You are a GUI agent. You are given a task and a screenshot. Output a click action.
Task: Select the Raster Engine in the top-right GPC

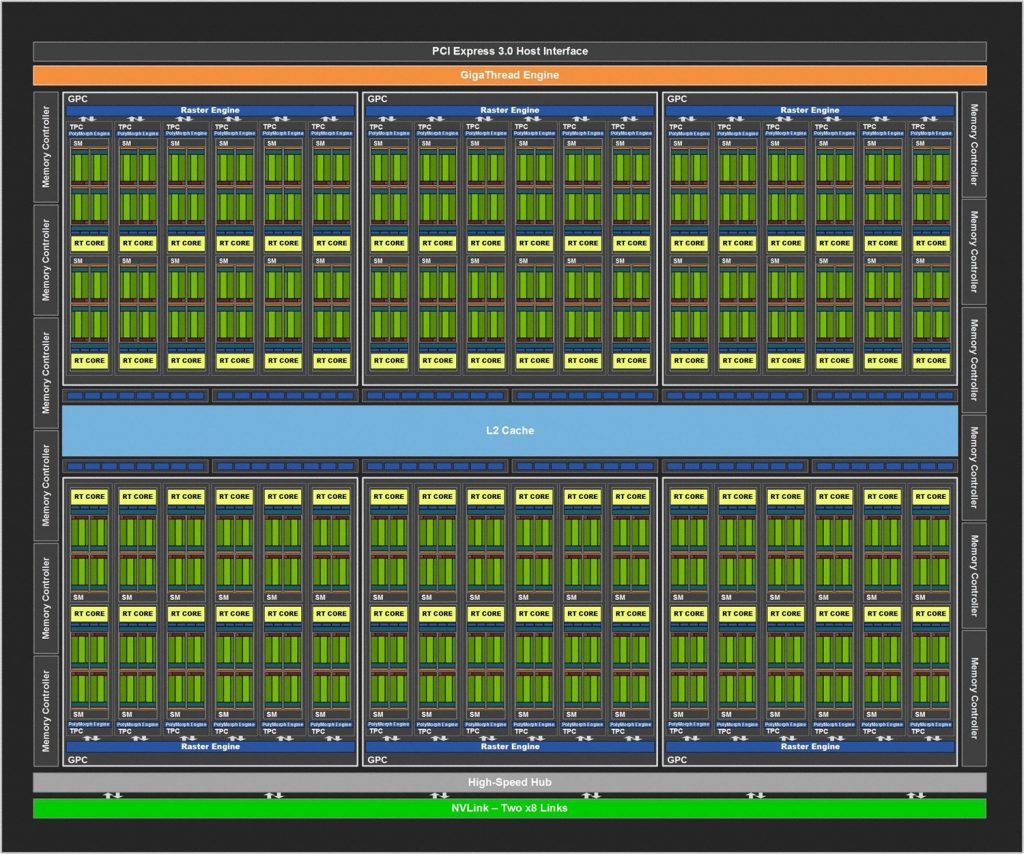point(810,110)
